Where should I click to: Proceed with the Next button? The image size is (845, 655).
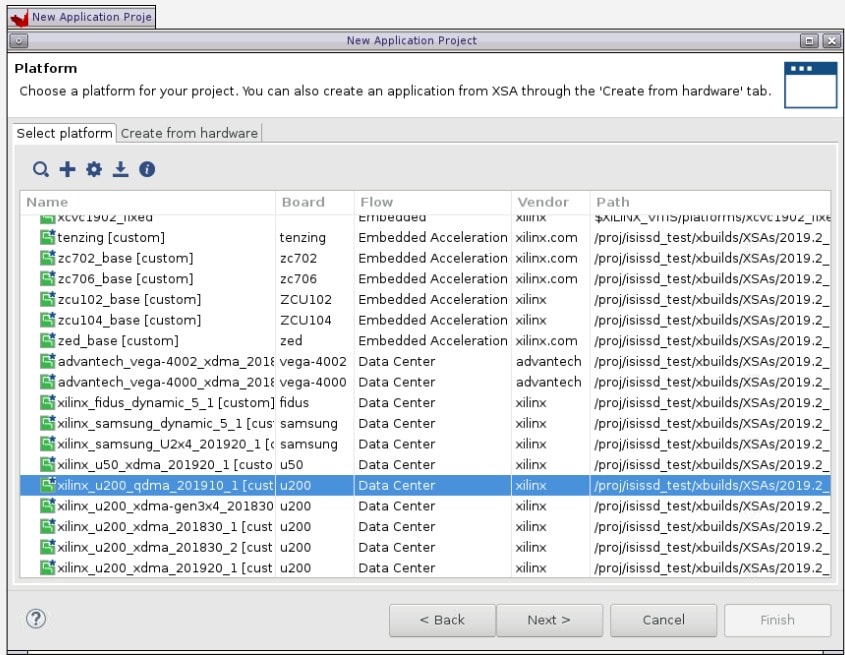549,620
